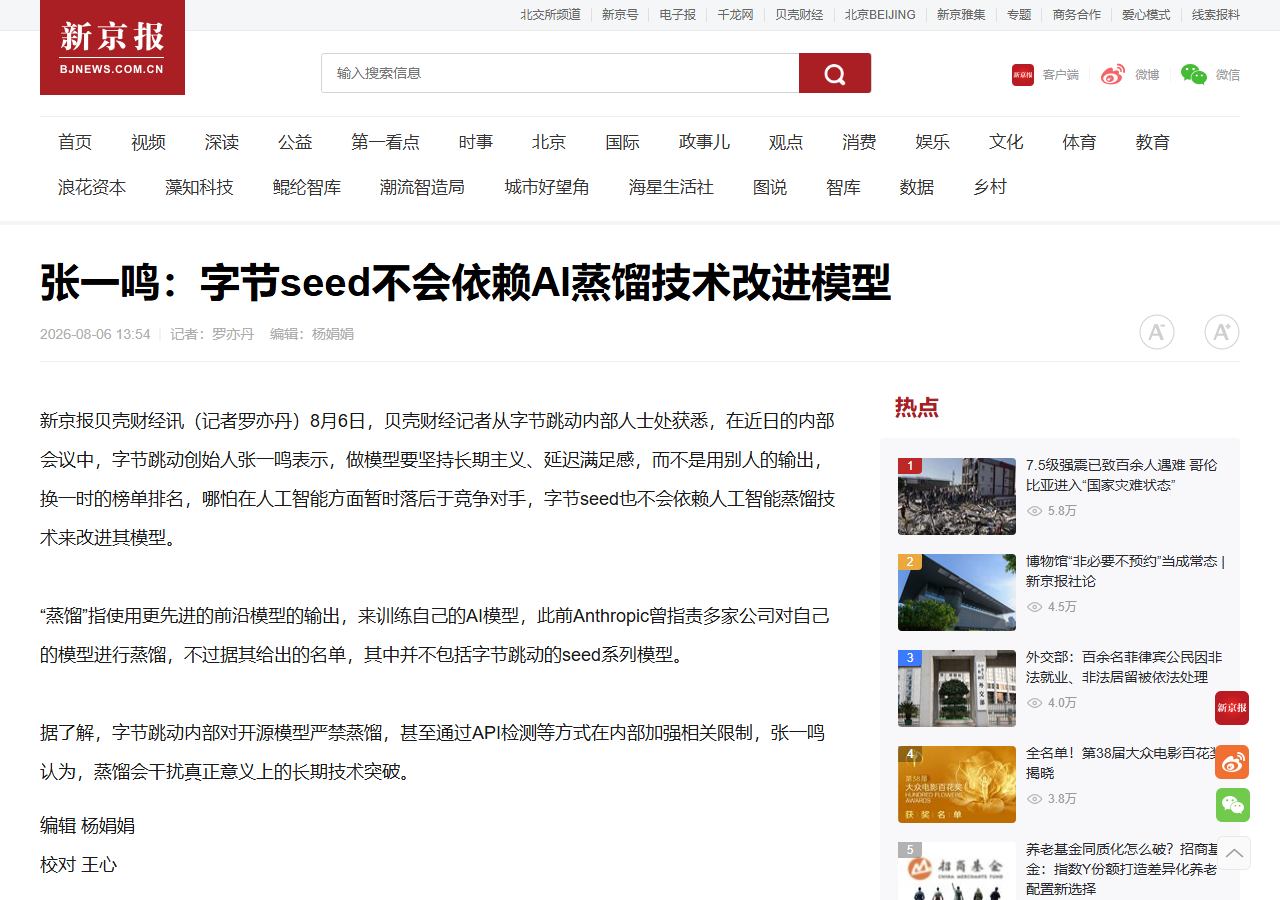Read 养老基金同质化怎么破 headline
The height and width of the screenshot is (900, 1280).
coord(1124,869)
